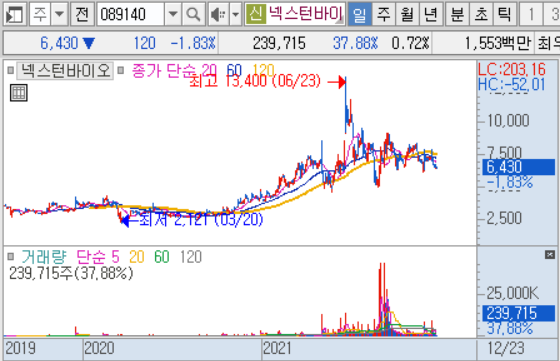Click the 12/23 date label
The width and height of the screenshot is (560, 361).
(506, 348)
